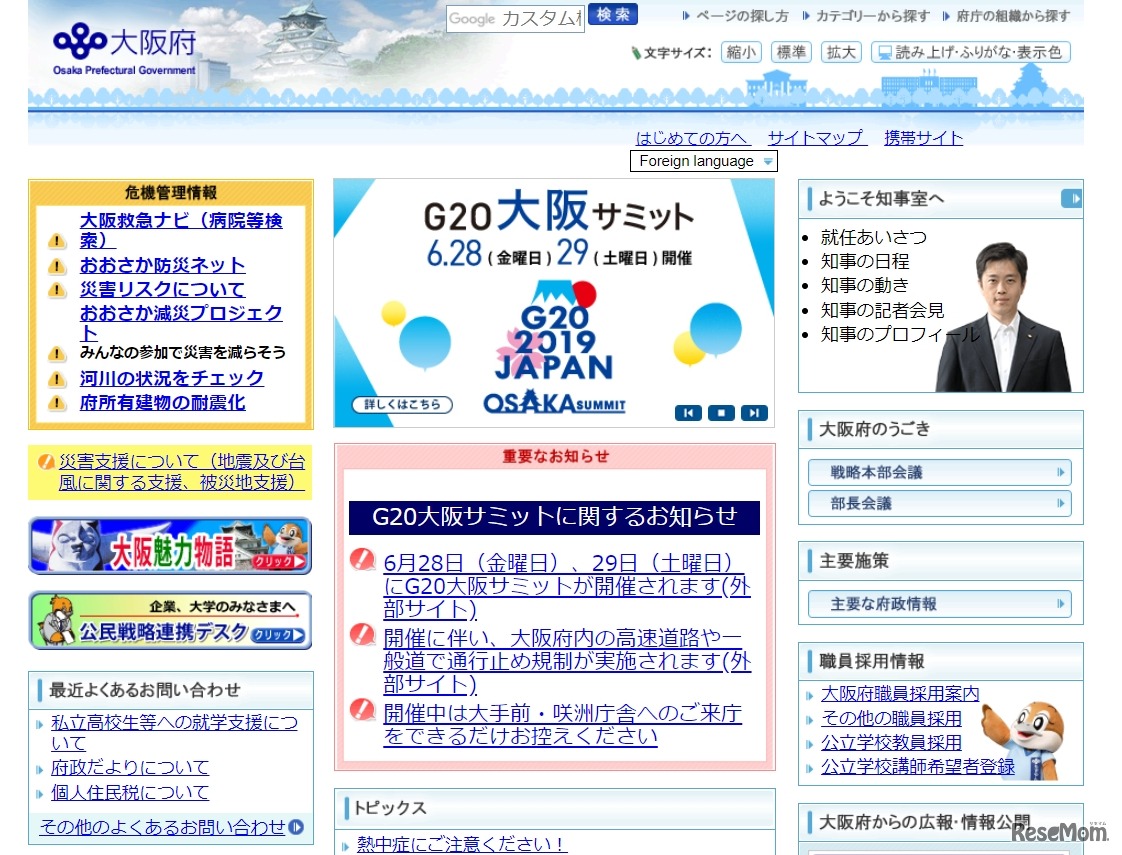This screenshot has width=1122, height=855.
Task: Click the Google custom search field
Action: point(515,19)
